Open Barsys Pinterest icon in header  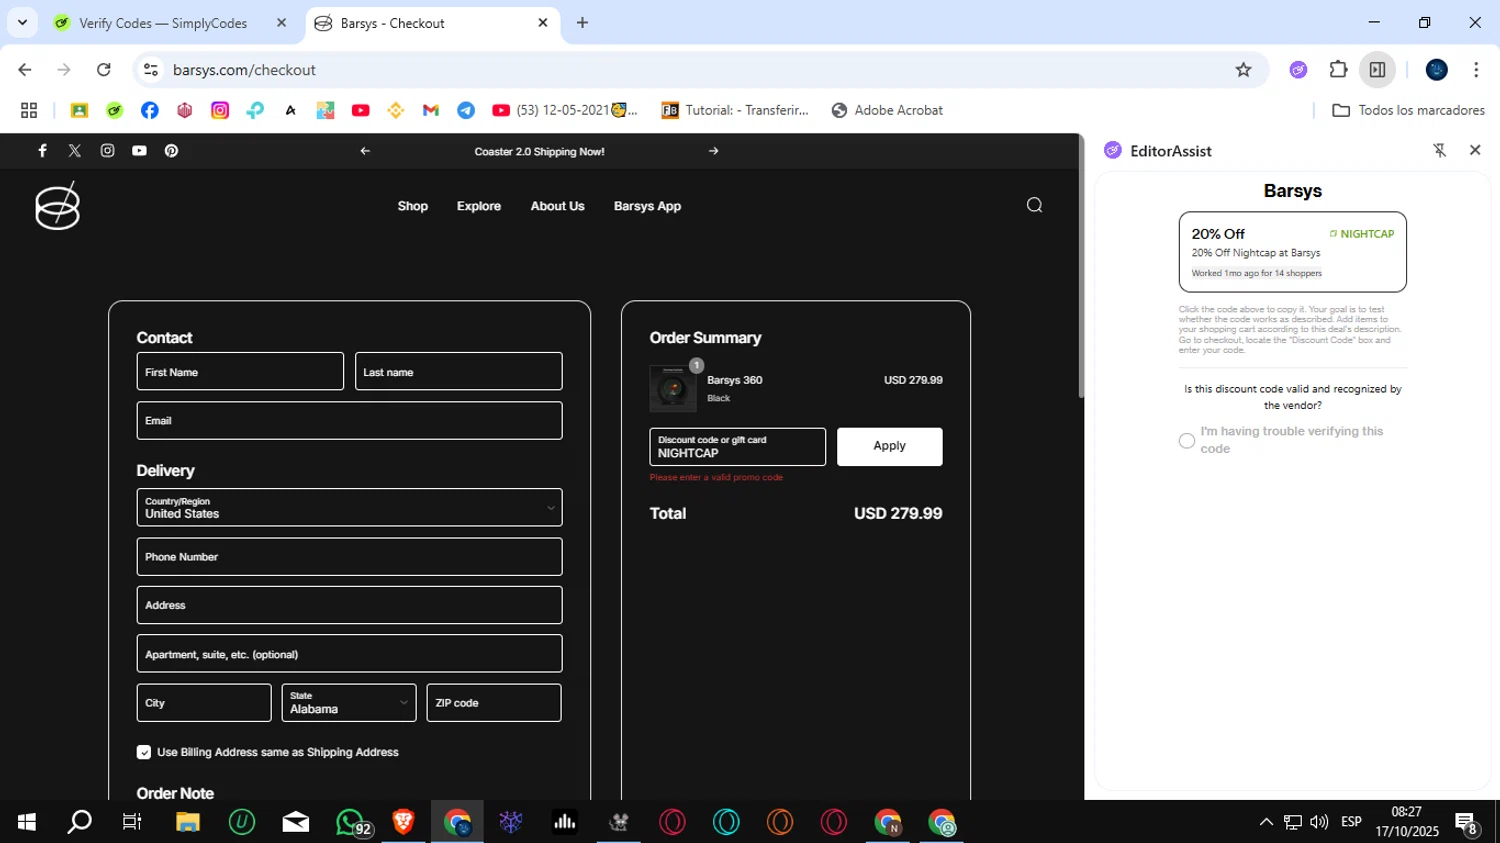(x=171, y=151)
